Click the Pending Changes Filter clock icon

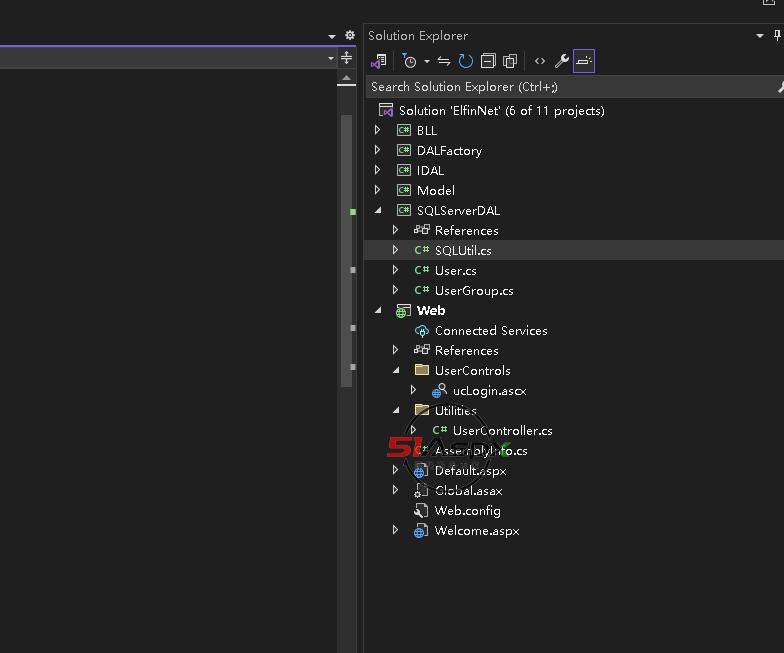409,61
